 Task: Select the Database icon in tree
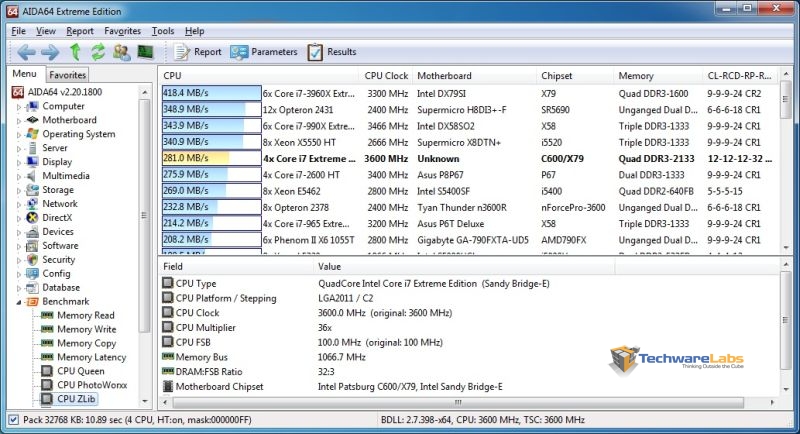pos(33,287)
